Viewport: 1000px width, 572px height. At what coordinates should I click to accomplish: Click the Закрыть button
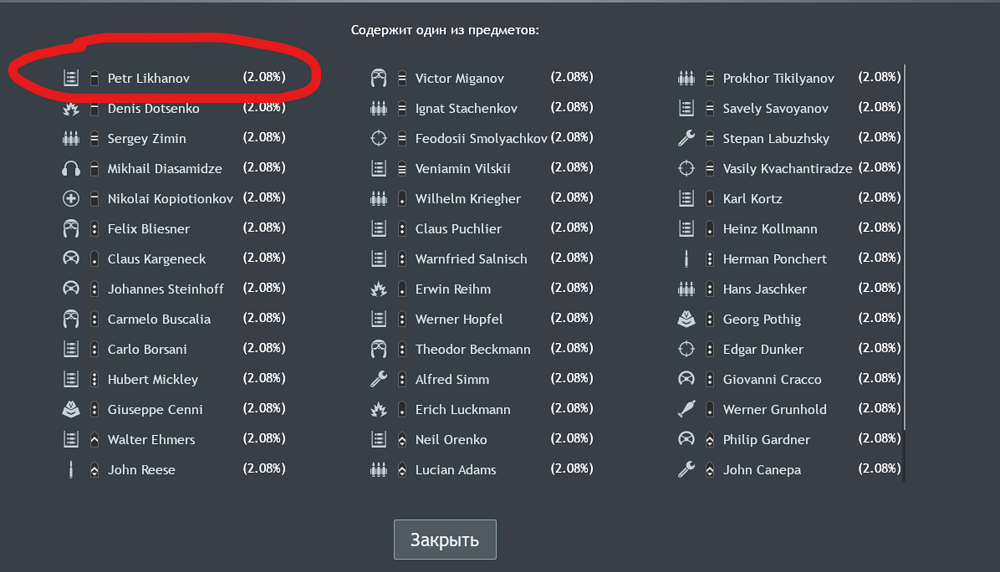pyautogui.click(x=445, y=540)
